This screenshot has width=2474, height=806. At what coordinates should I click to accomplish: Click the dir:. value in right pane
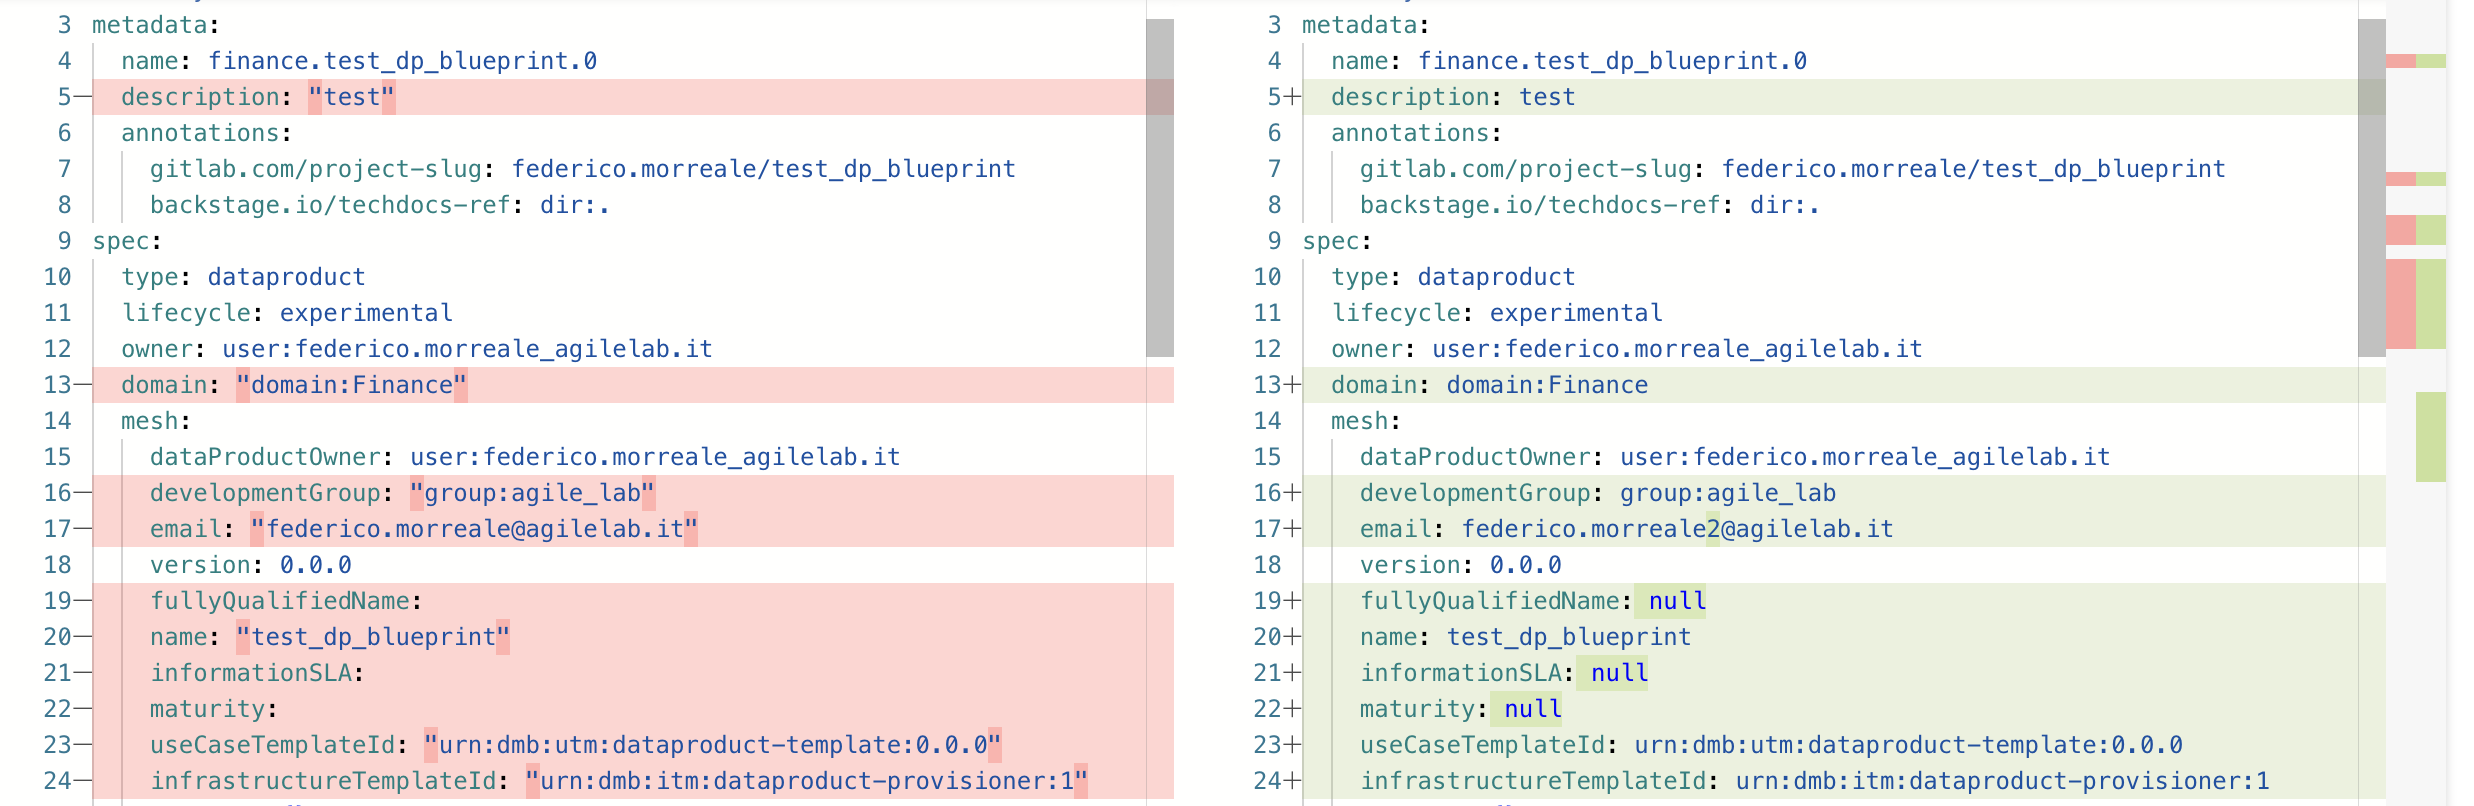pos(1784,205)
